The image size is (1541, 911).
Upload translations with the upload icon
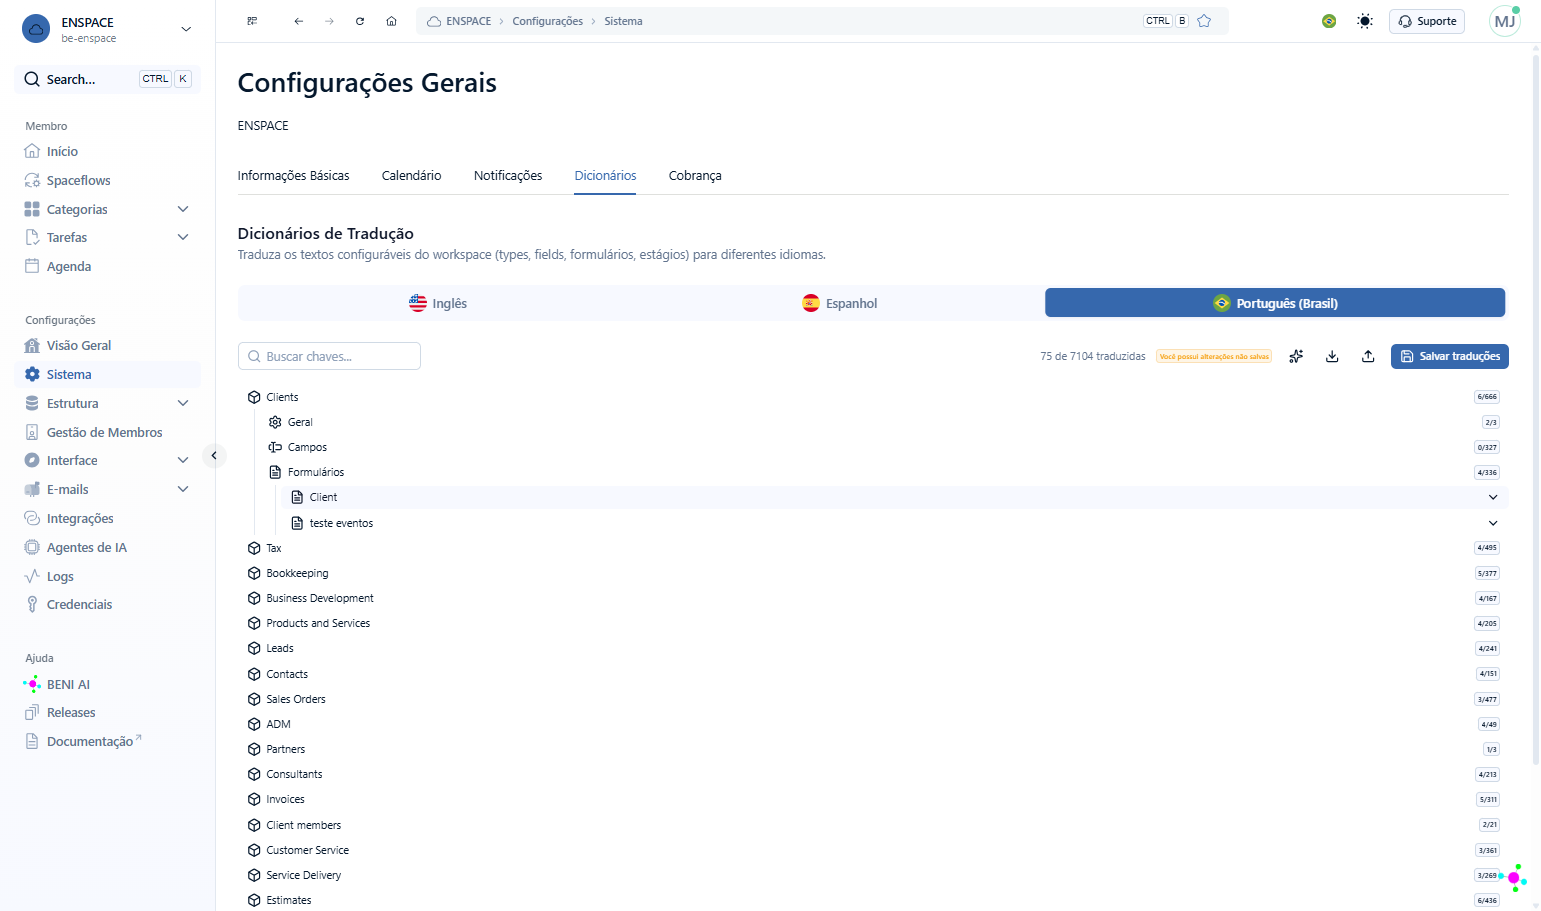(1368, 356)
